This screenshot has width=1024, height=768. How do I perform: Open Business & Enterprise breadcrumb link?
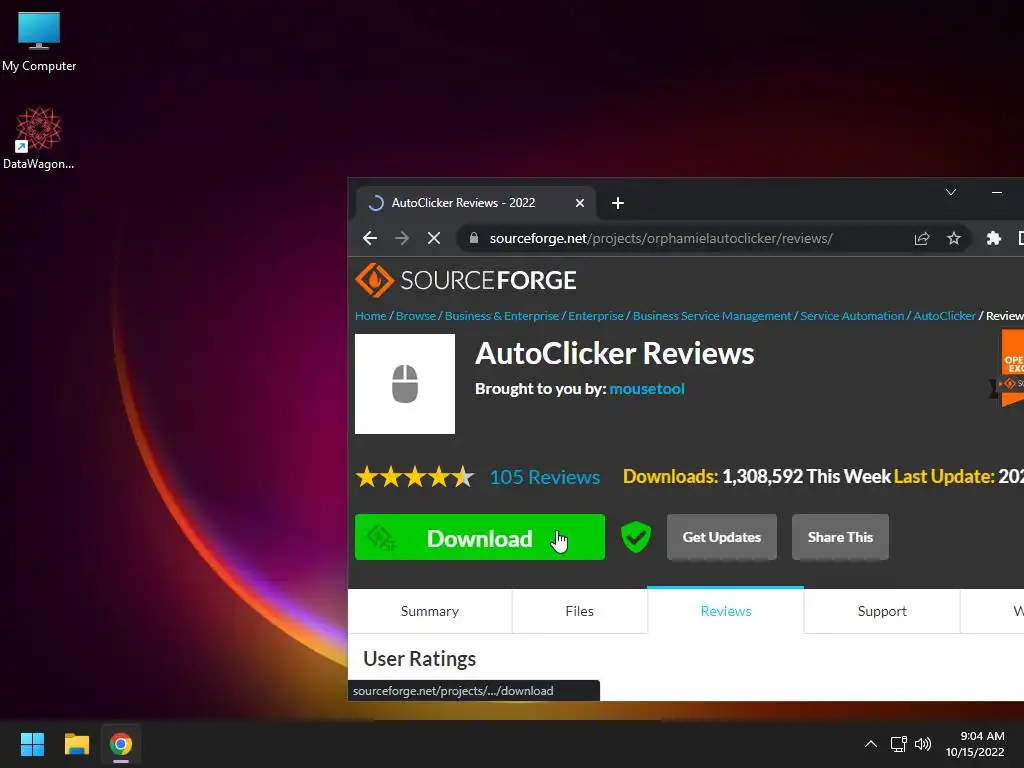[x=502, y=316]
